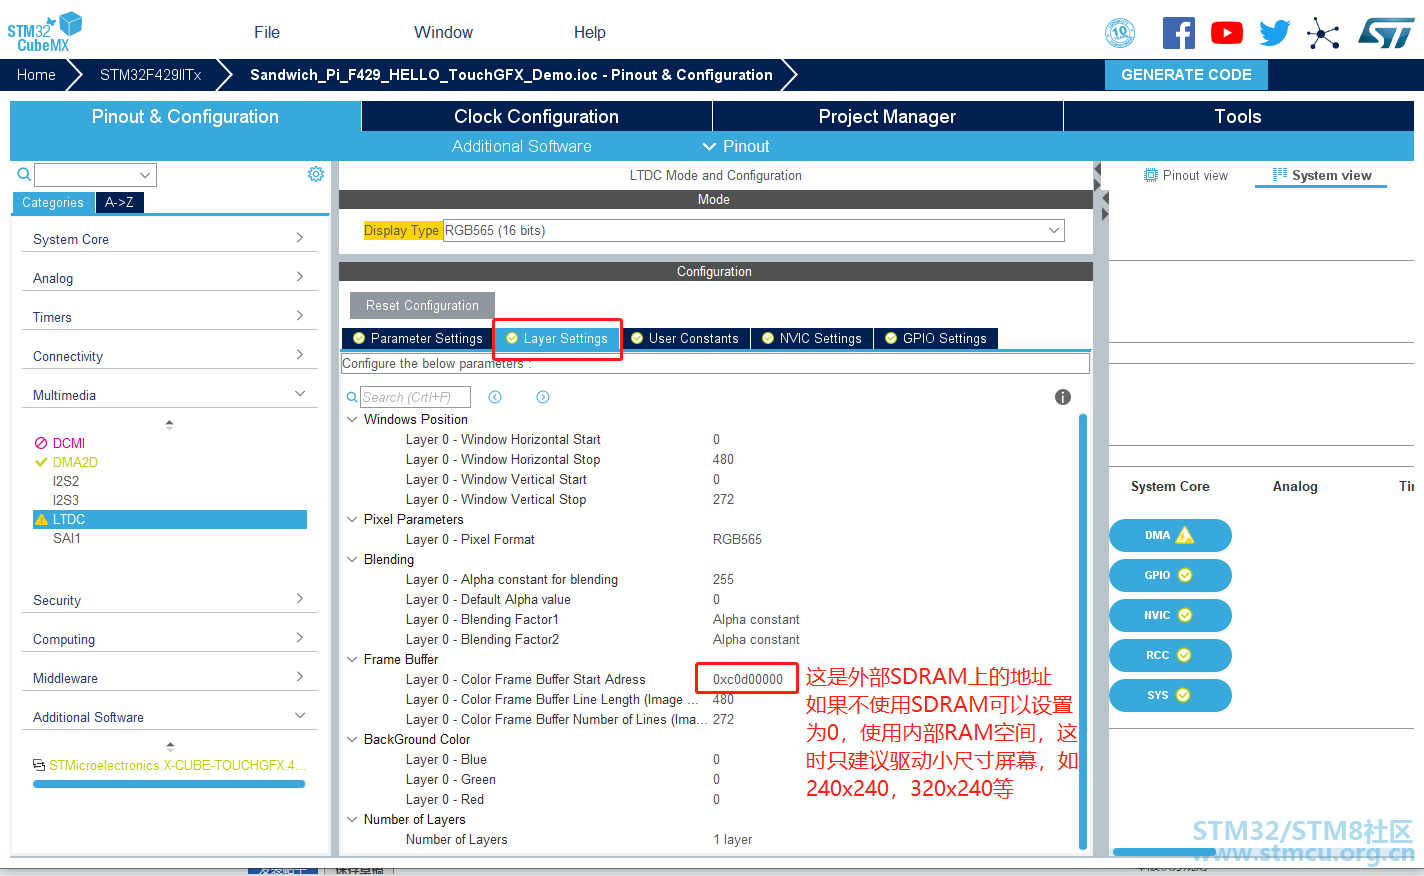Viewport: 1424px width, 876px height.
Task: Switch to Project Manager tab
Action: coord(888,116)
